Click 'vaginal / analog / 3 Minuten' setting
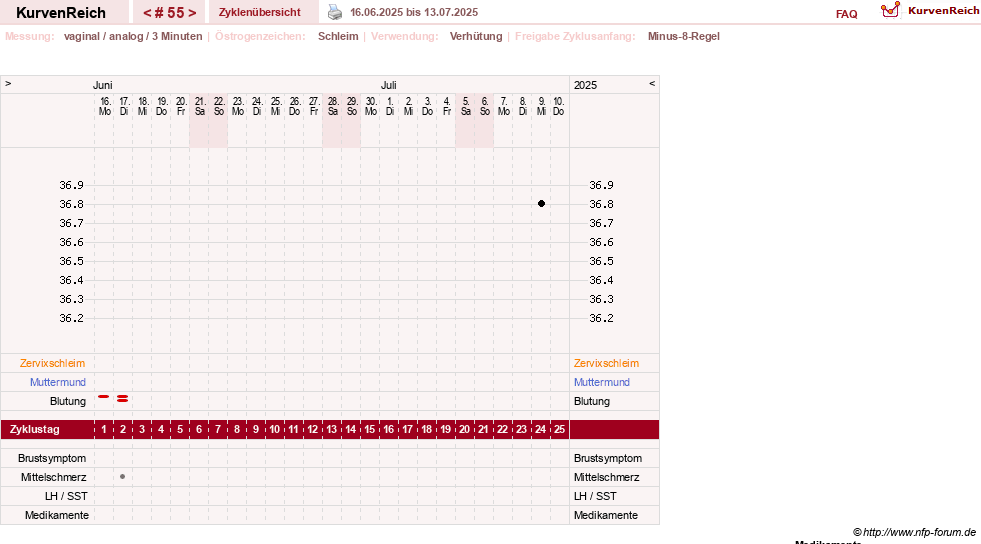Viewport: 981px width, 544px height. (133, 36)
